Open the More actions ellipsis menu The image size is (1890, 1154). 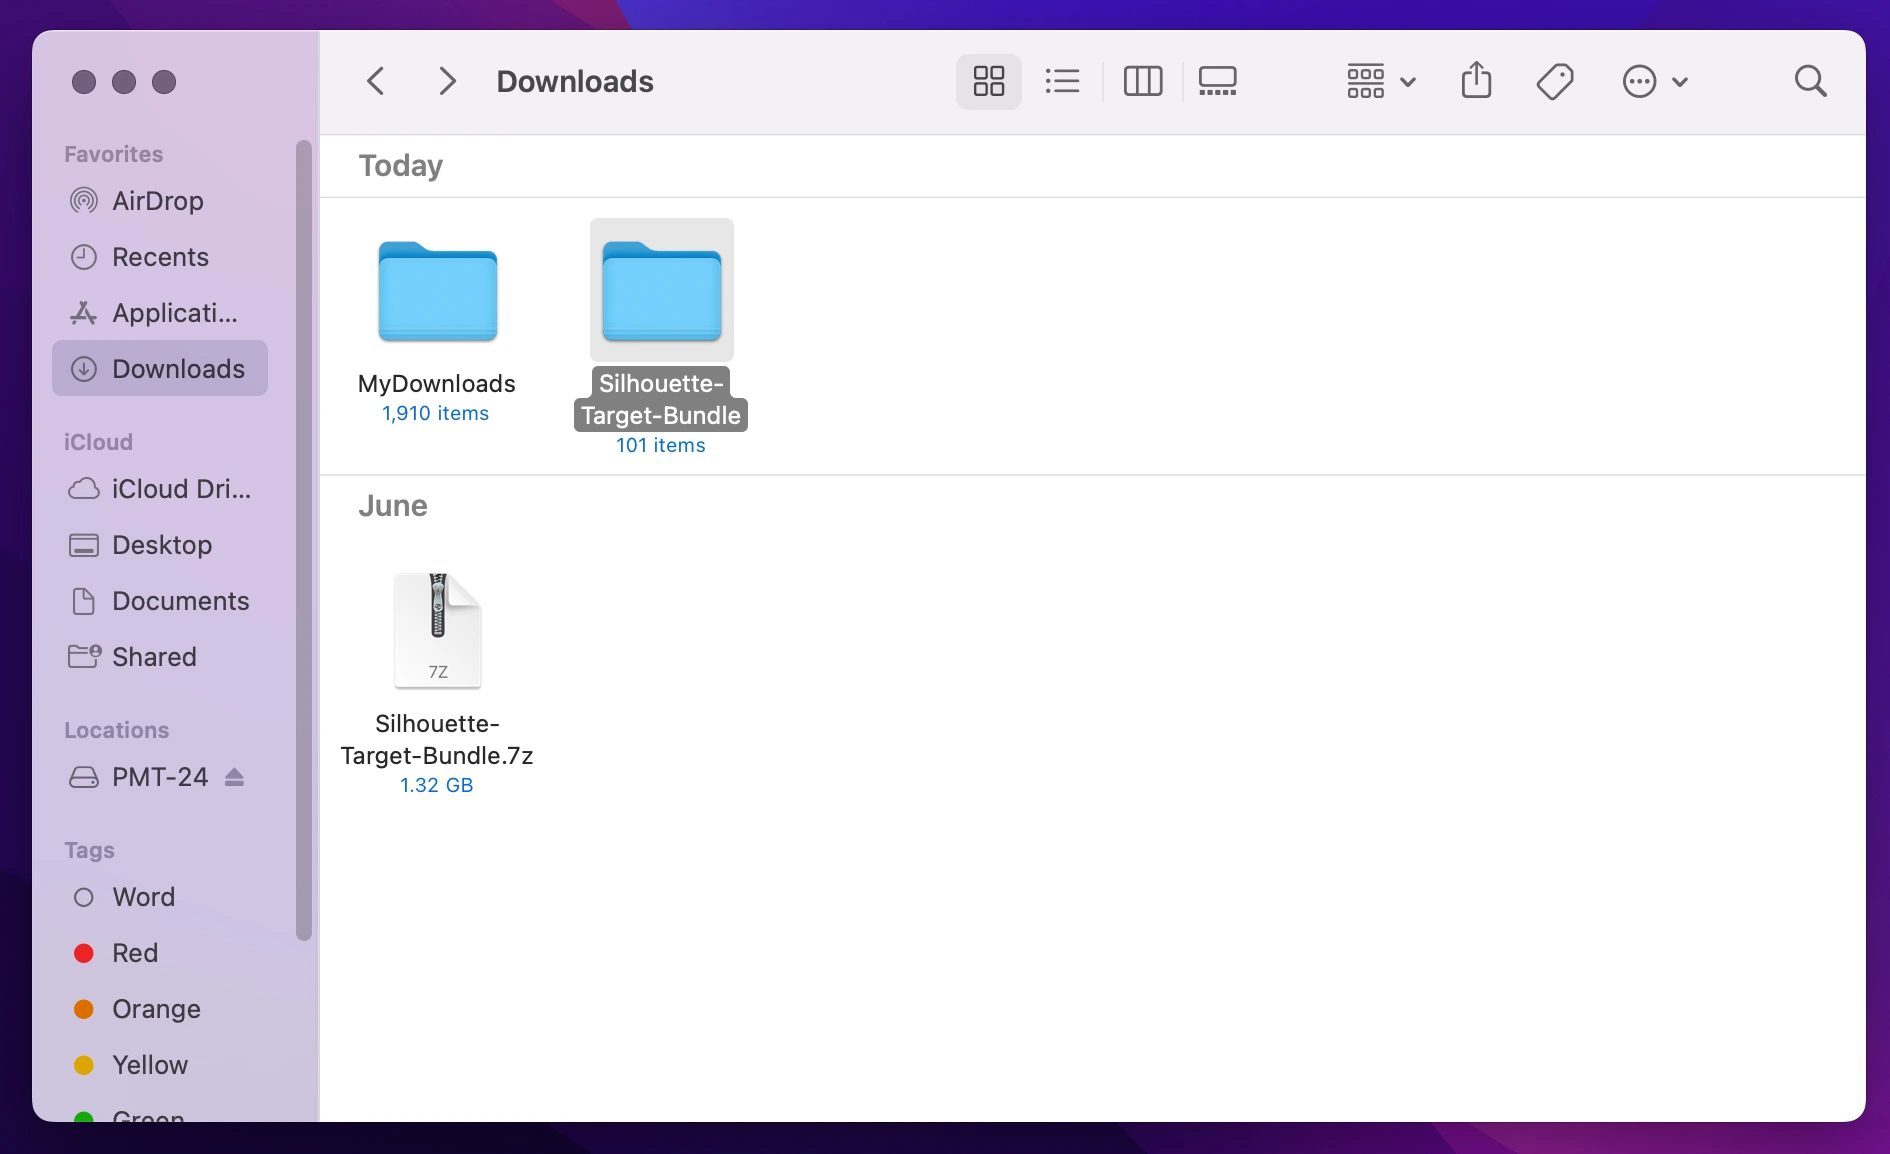click(x=1655, y=81)
